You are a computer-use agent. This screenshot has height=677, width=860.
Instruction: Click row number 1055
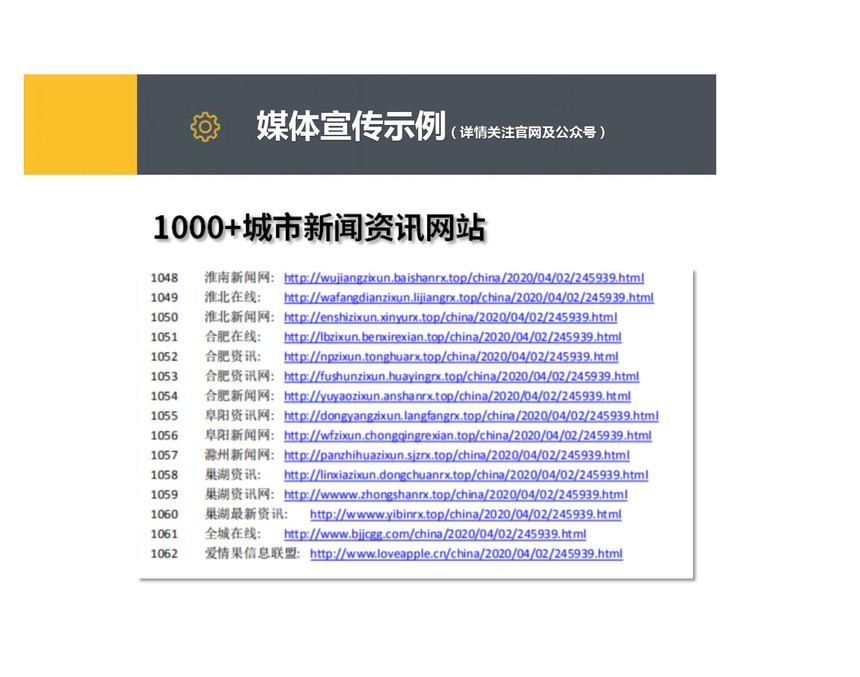tap(165, 416)
